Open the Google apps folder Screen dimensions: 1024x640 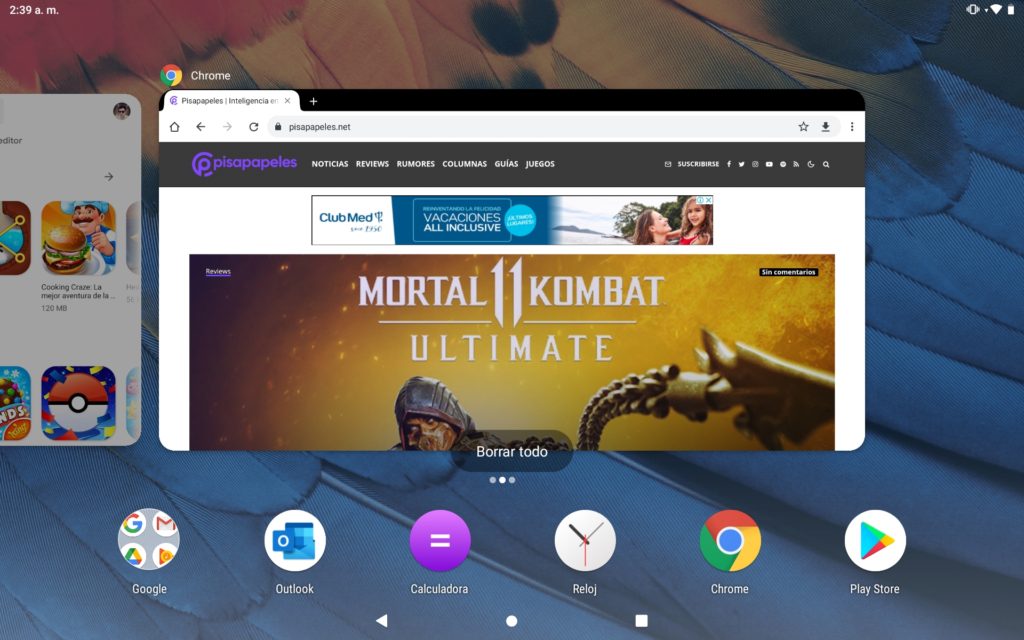point(149,541)
